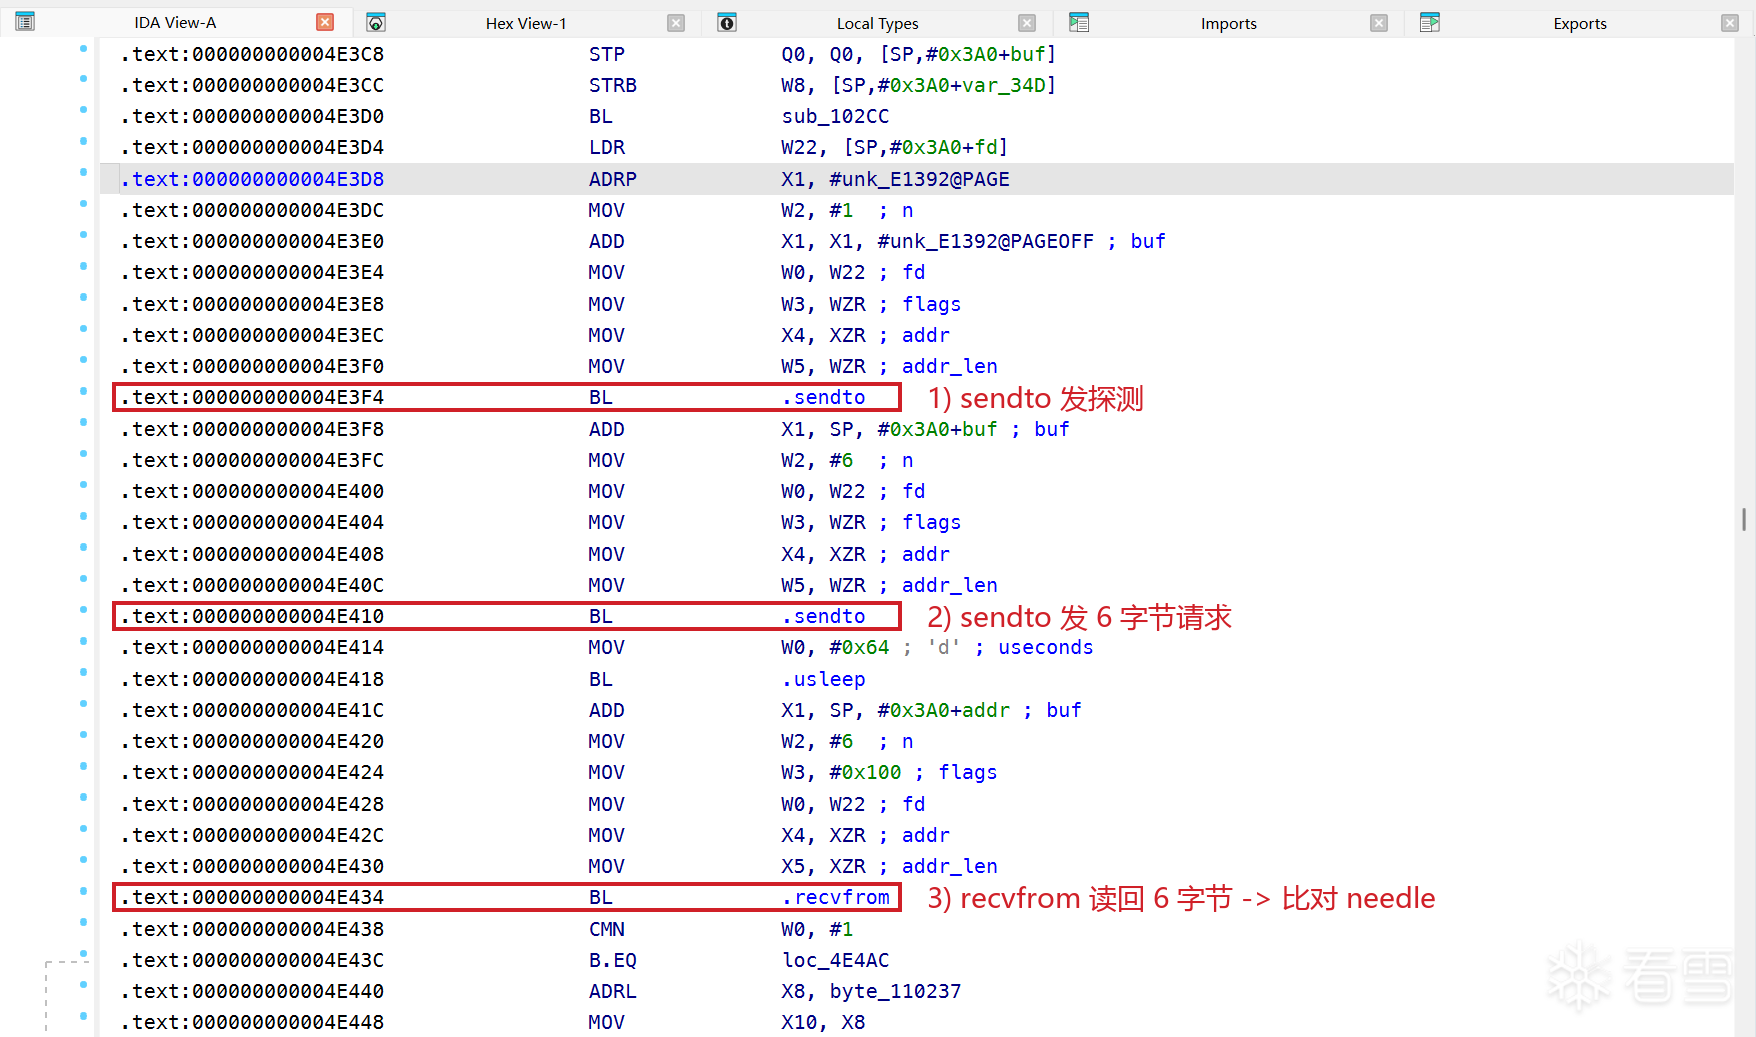Click the STP mnemonic at 4E3C8
This screenshot has height=1037, width=1756.
[606, 54]
